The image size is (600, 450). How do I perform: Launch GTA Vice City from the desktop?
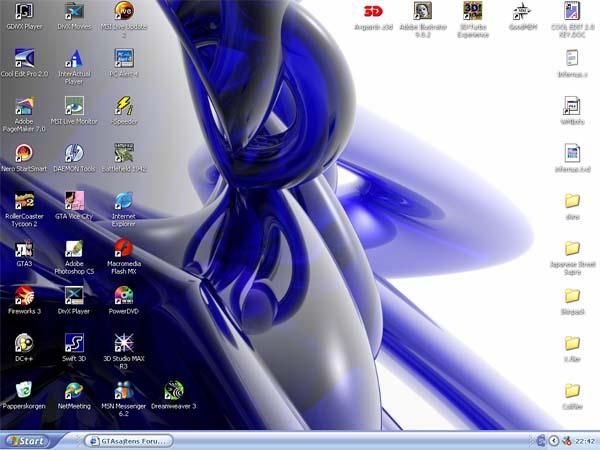point(74,200)
